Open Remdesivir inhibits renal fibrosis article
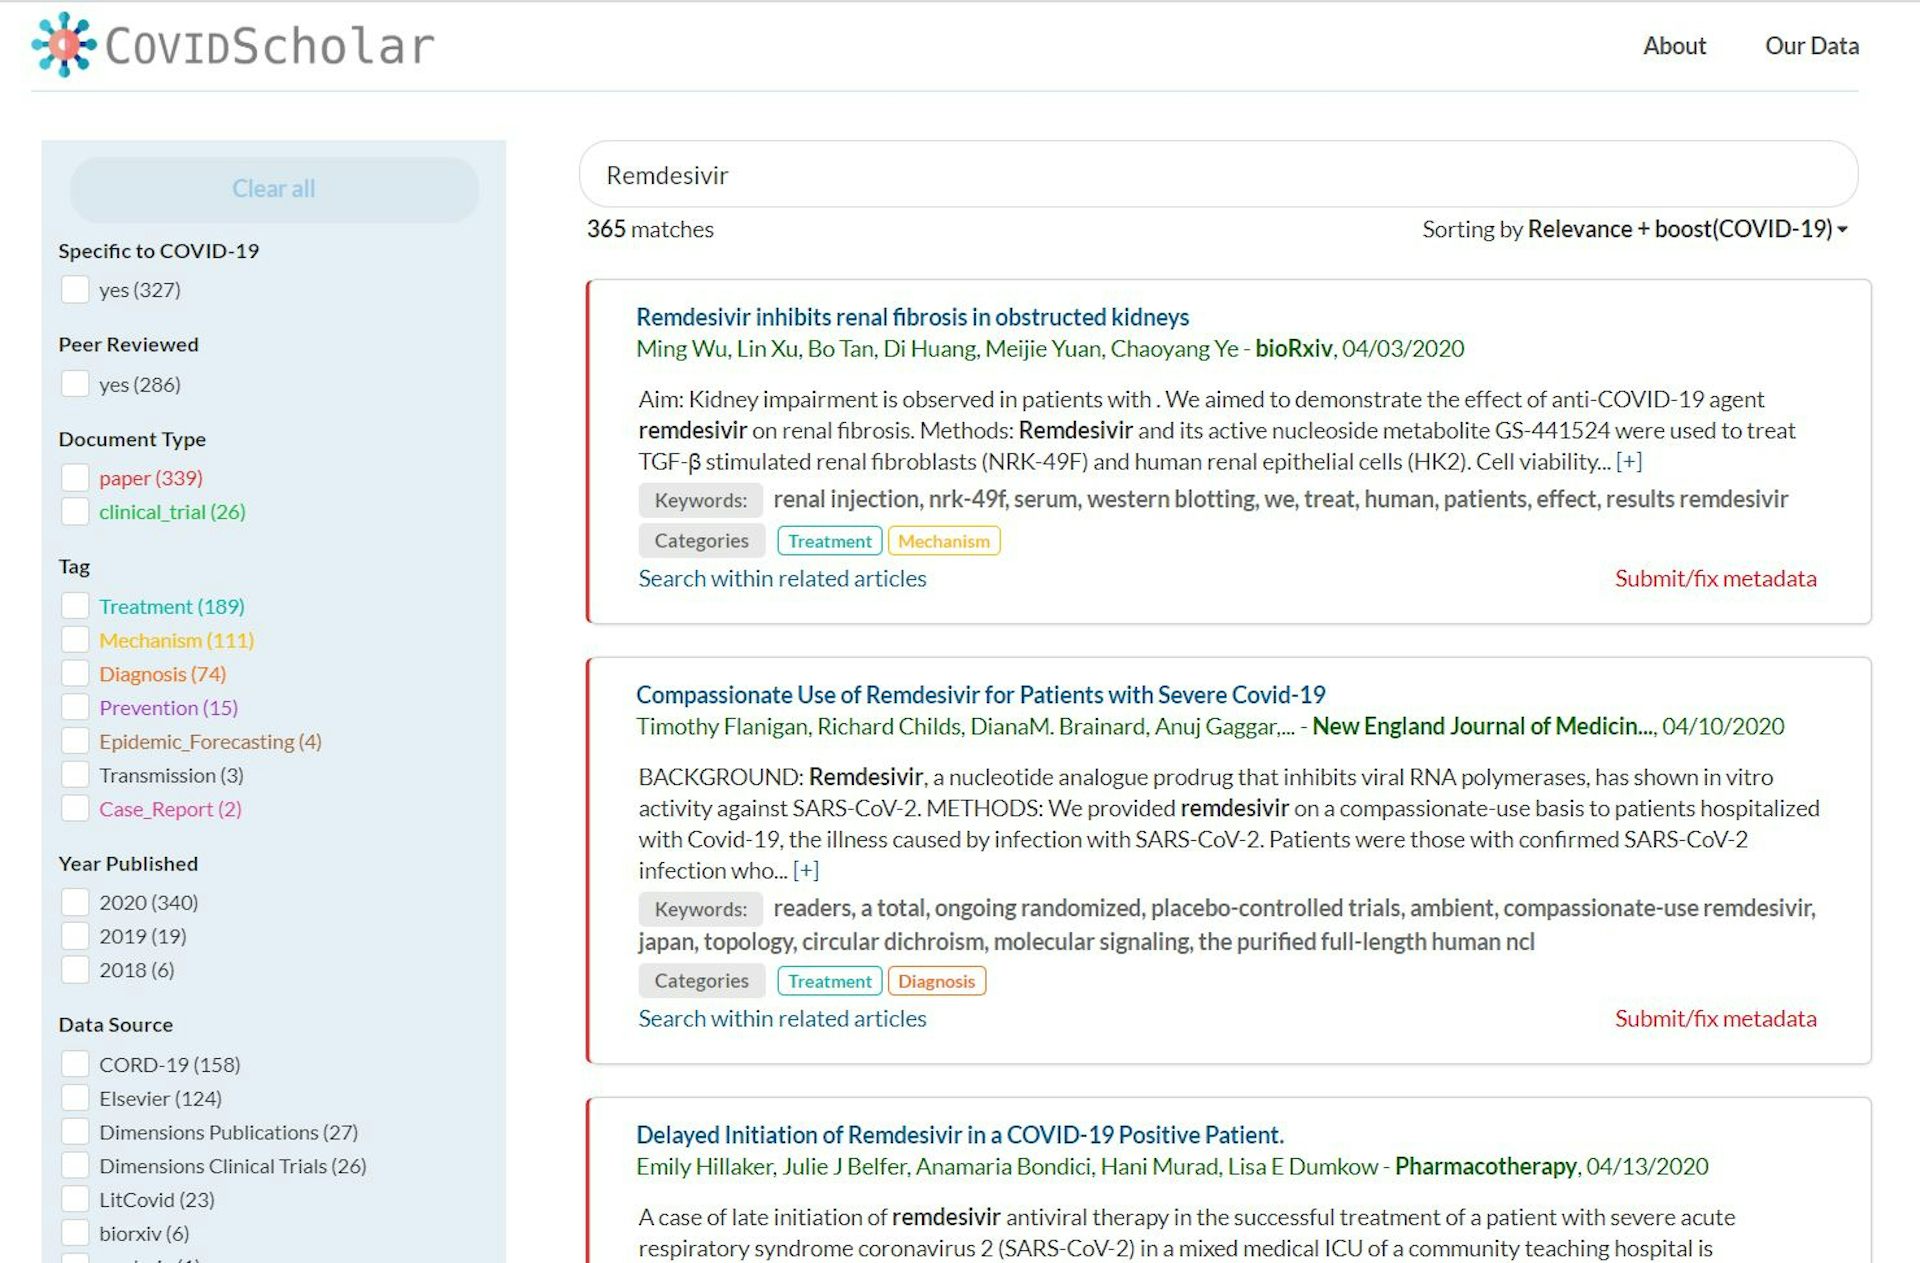 point(912,317)
